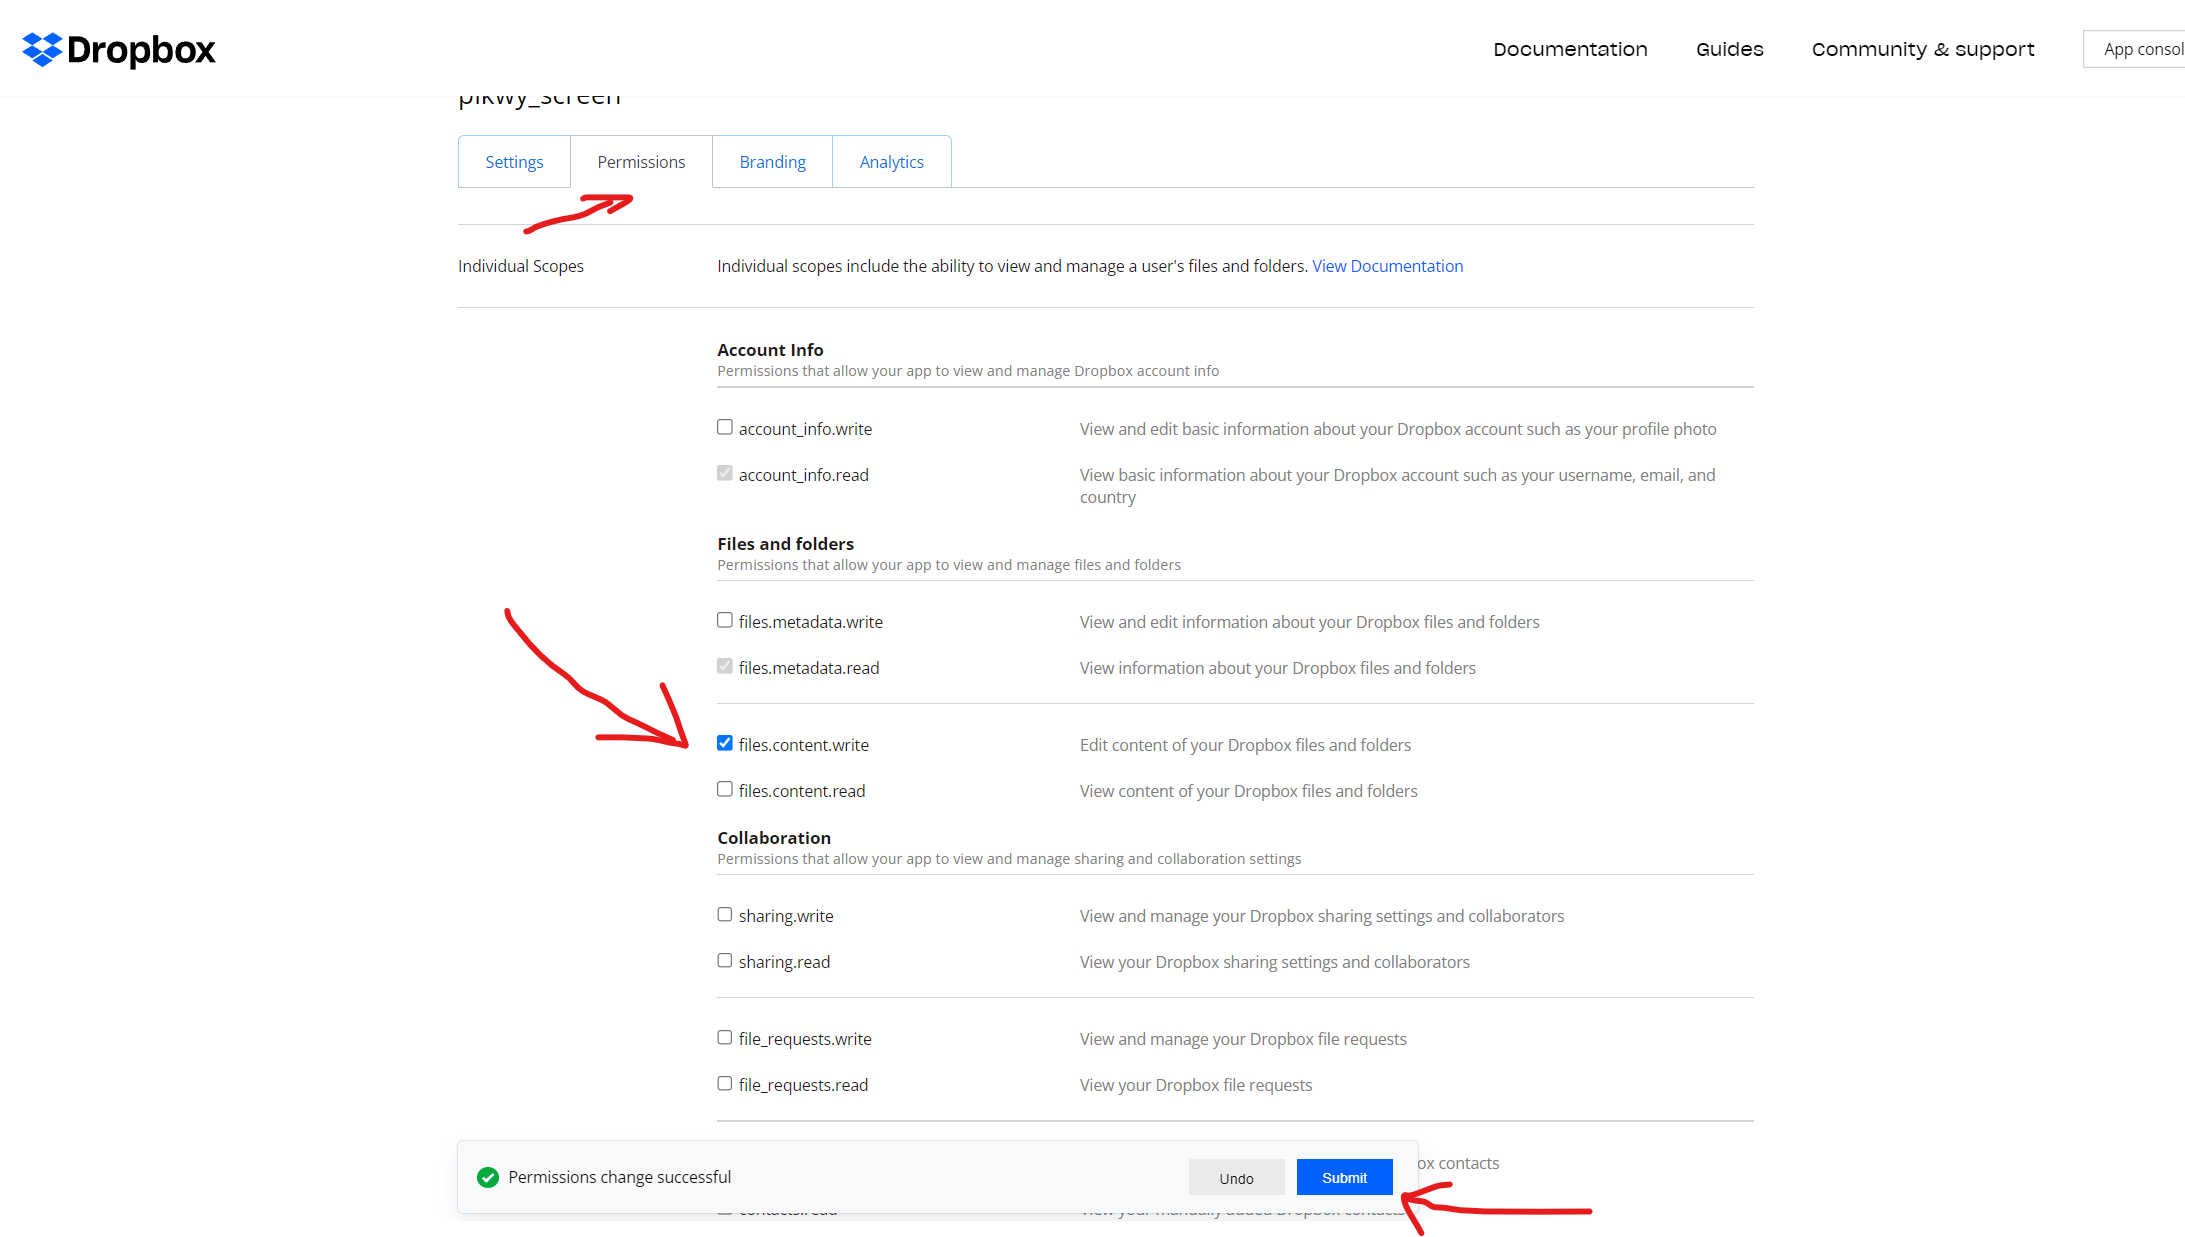This screenshot has height=1237, width=2185.
Task: Open Community & support menu
Action: [x=1923, y=49]
